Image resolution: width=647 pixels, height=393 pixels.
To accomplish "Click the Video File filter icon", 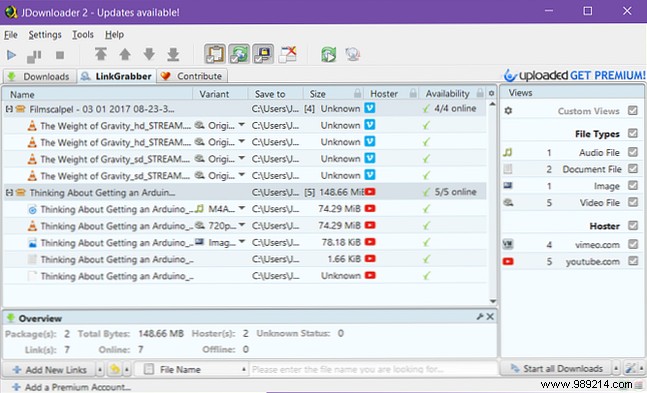I will click(508, 202).
